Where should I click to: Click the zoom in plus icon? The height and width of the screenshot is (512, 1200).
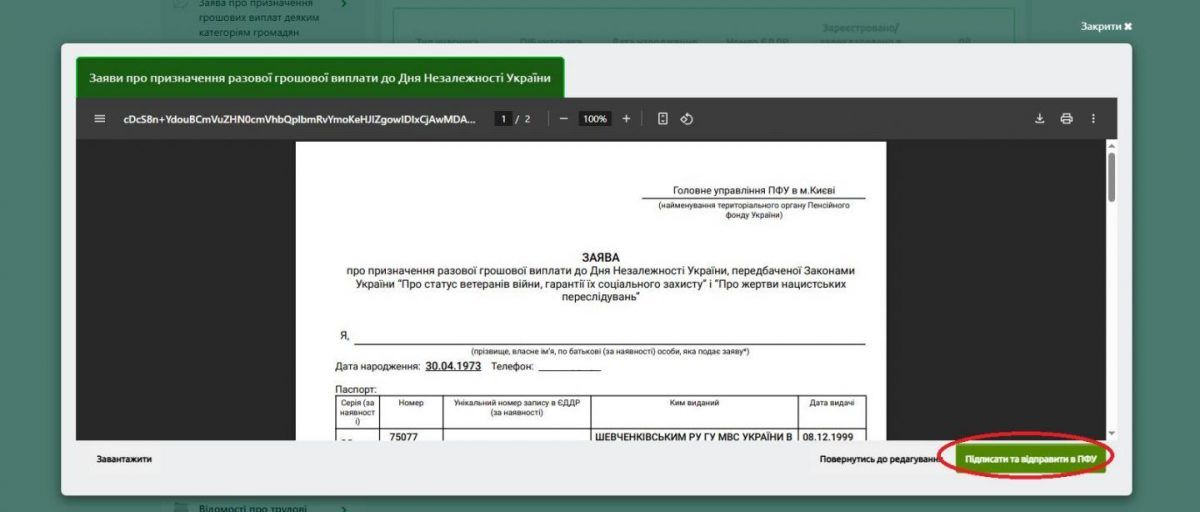pyautogui.click(x=626, y=119)
